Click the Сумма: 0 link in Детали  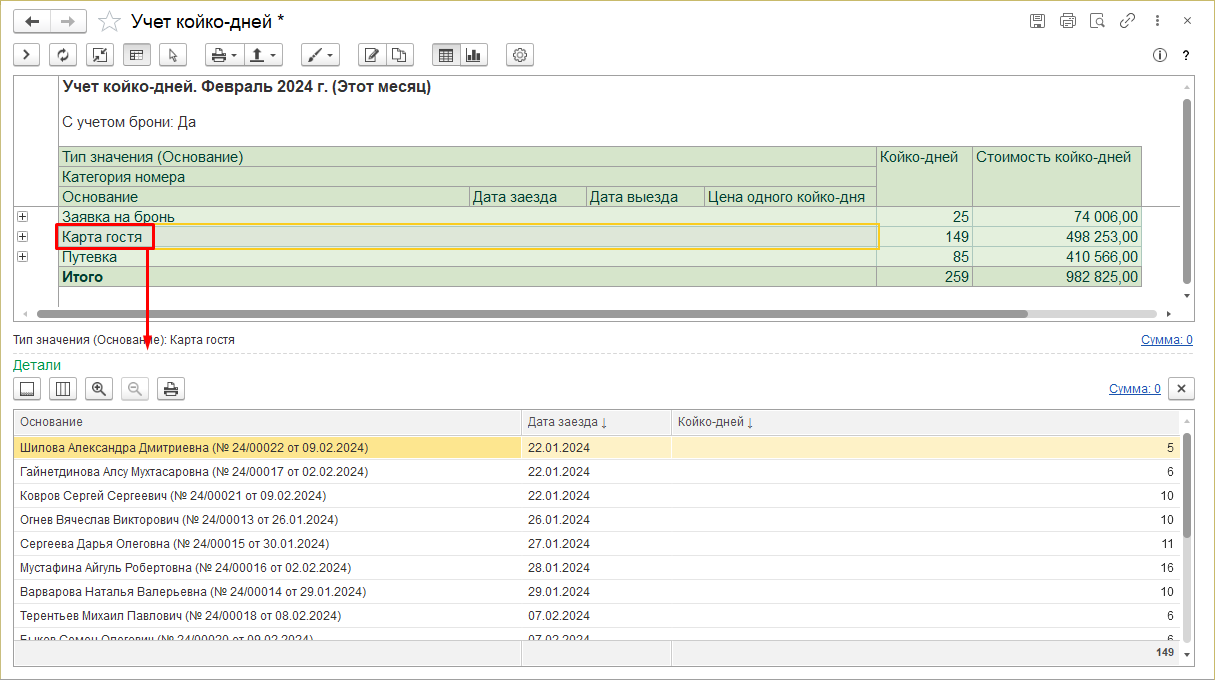pyautogui.click(x=1134, y=389)
